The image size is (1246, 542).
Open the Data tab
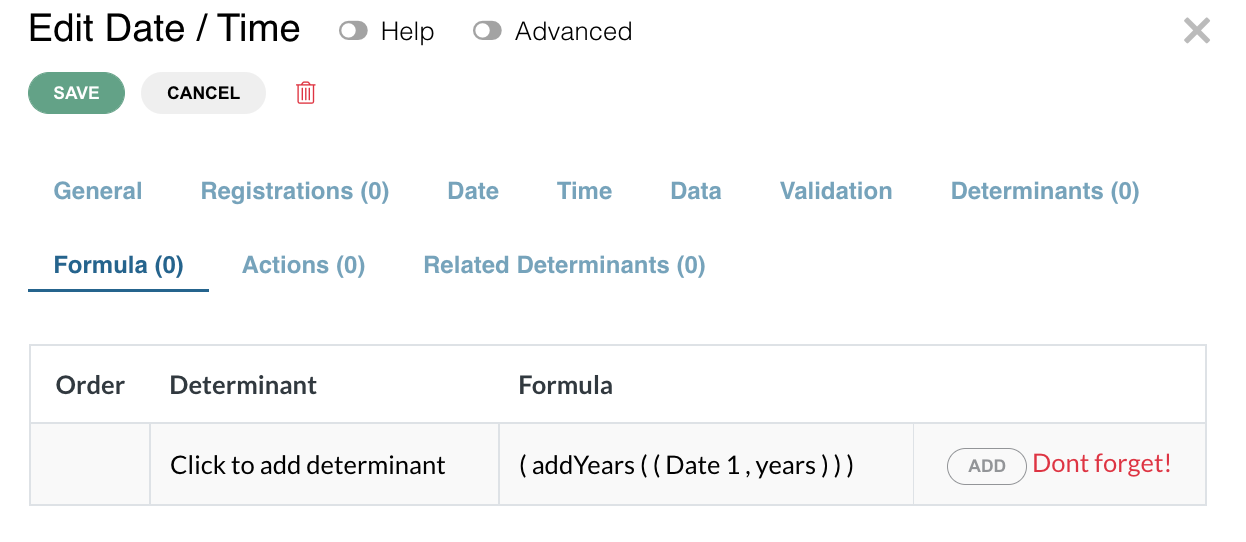pos(696,191)
